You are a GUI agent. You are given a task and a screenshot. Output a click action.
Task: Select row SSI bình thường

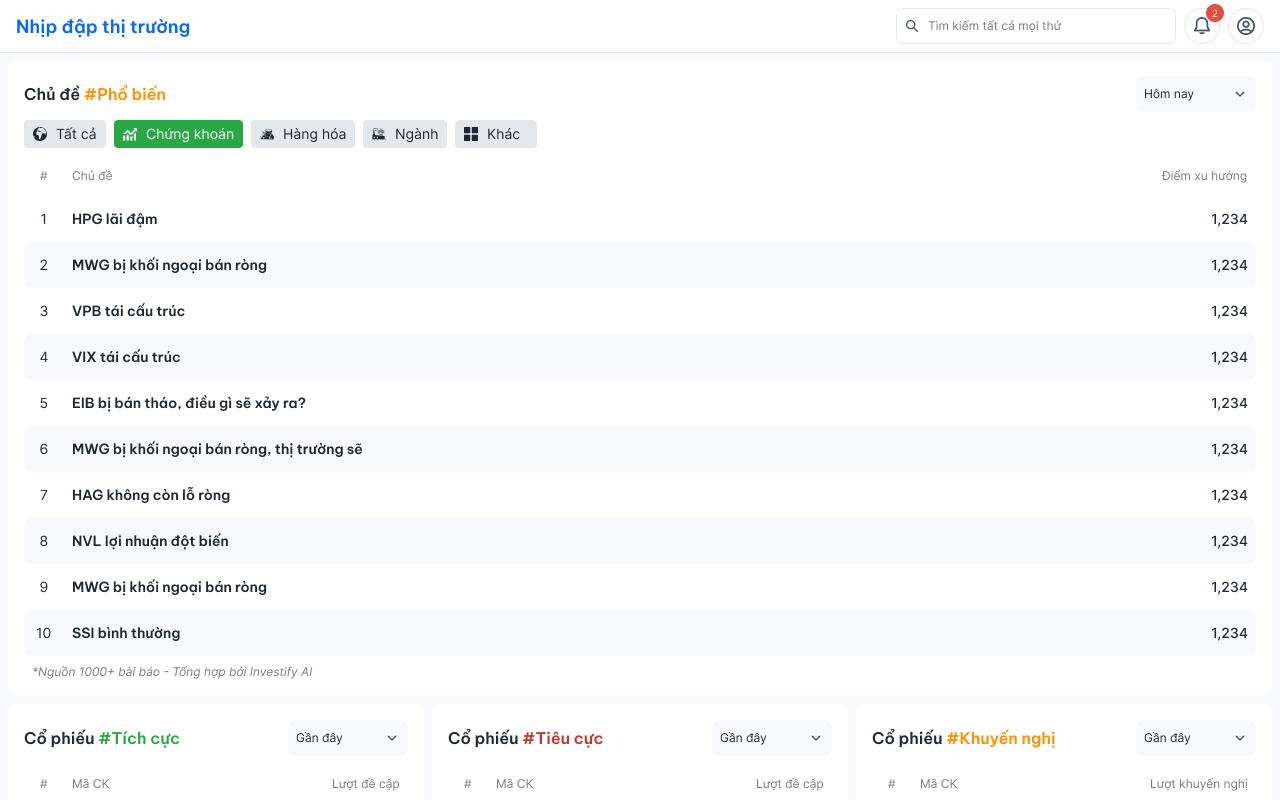[126, 633]
